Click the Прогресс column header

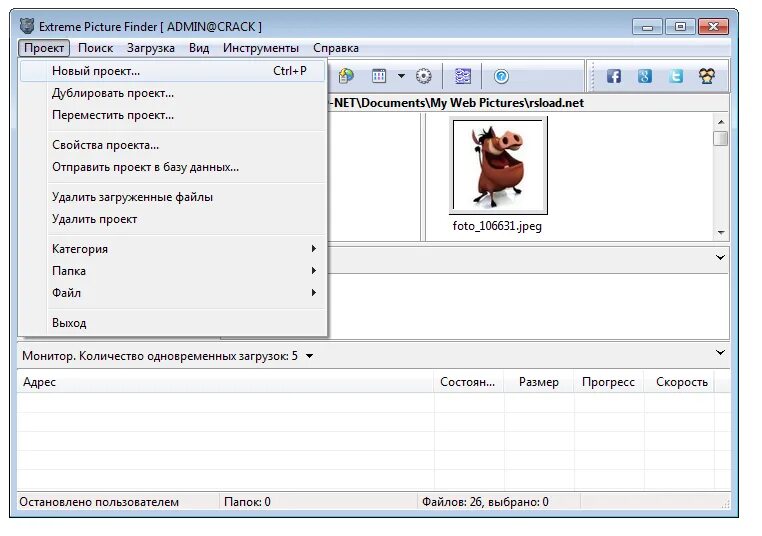608,382
